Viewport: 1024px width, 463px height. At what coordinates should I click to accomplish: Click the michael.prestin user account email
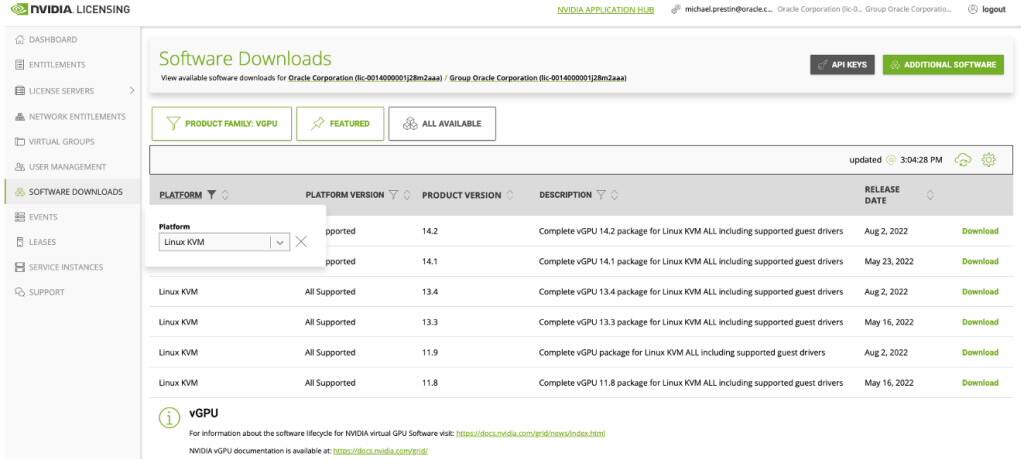coord(729,10)
